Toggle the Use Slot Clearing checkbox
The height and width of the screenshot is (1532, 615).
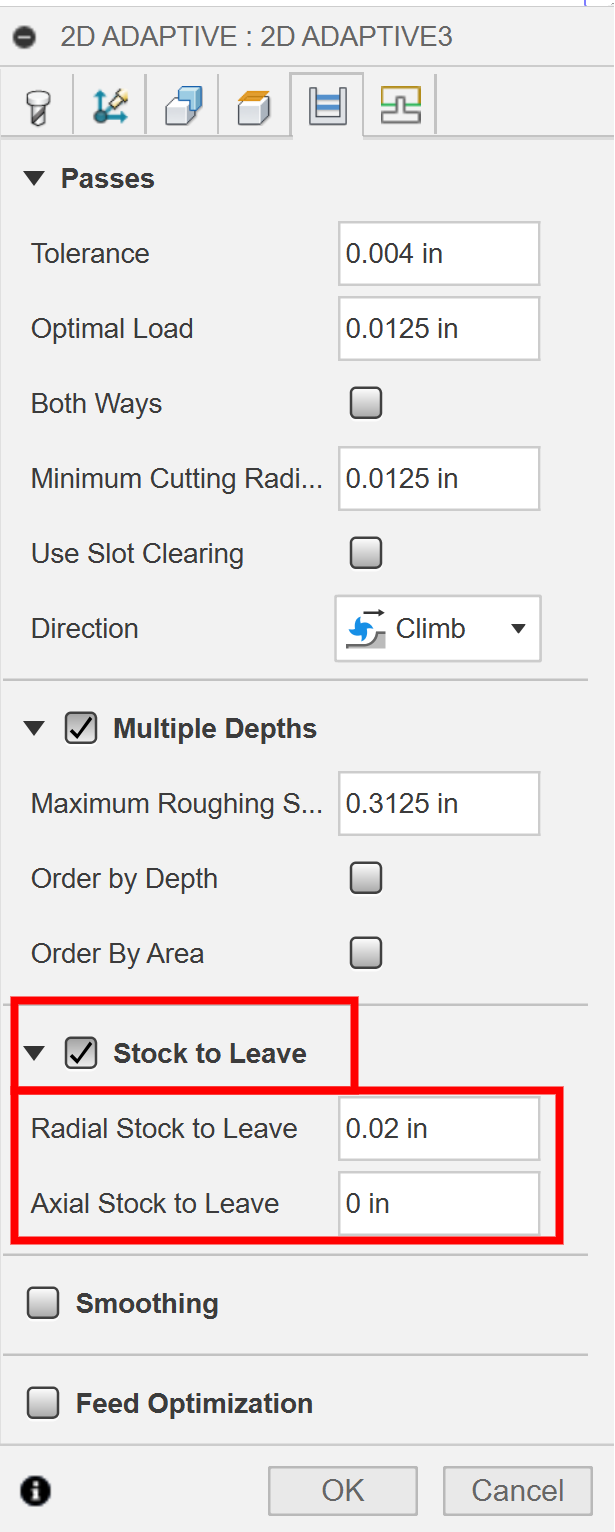pos(366,553)
